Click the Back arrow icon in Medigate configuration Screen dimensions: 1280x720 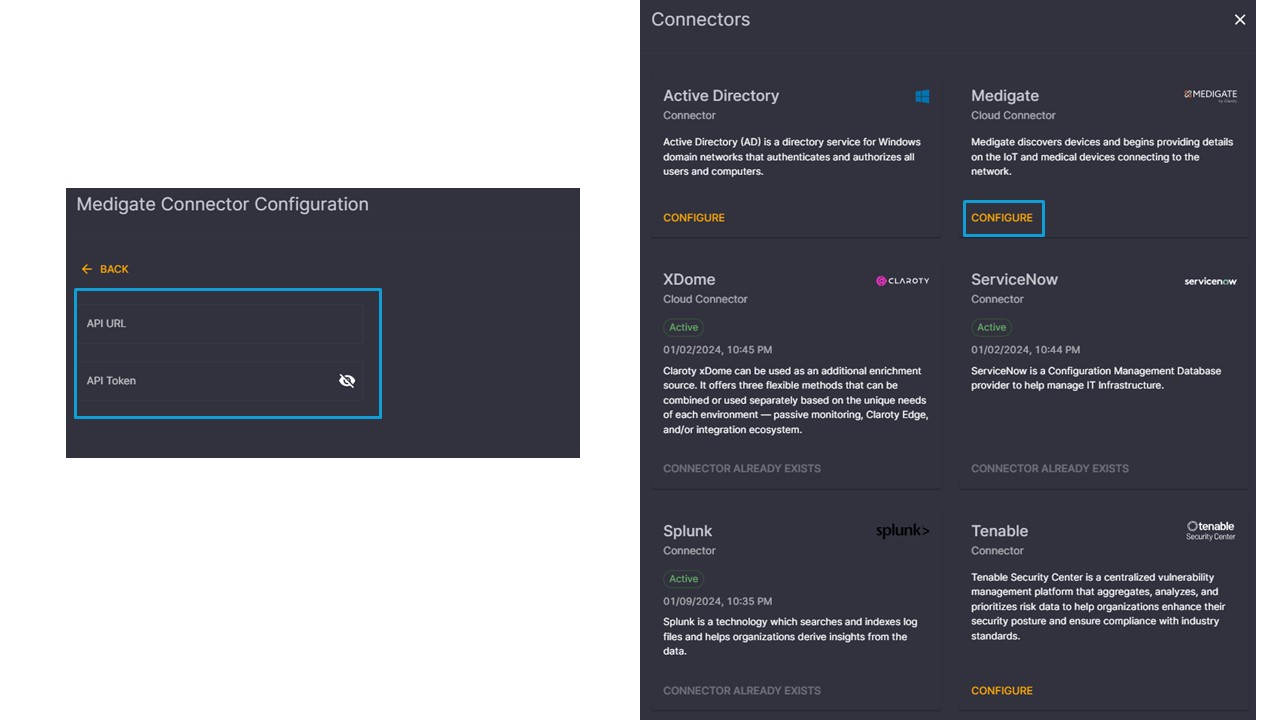[x=87, y=269]
